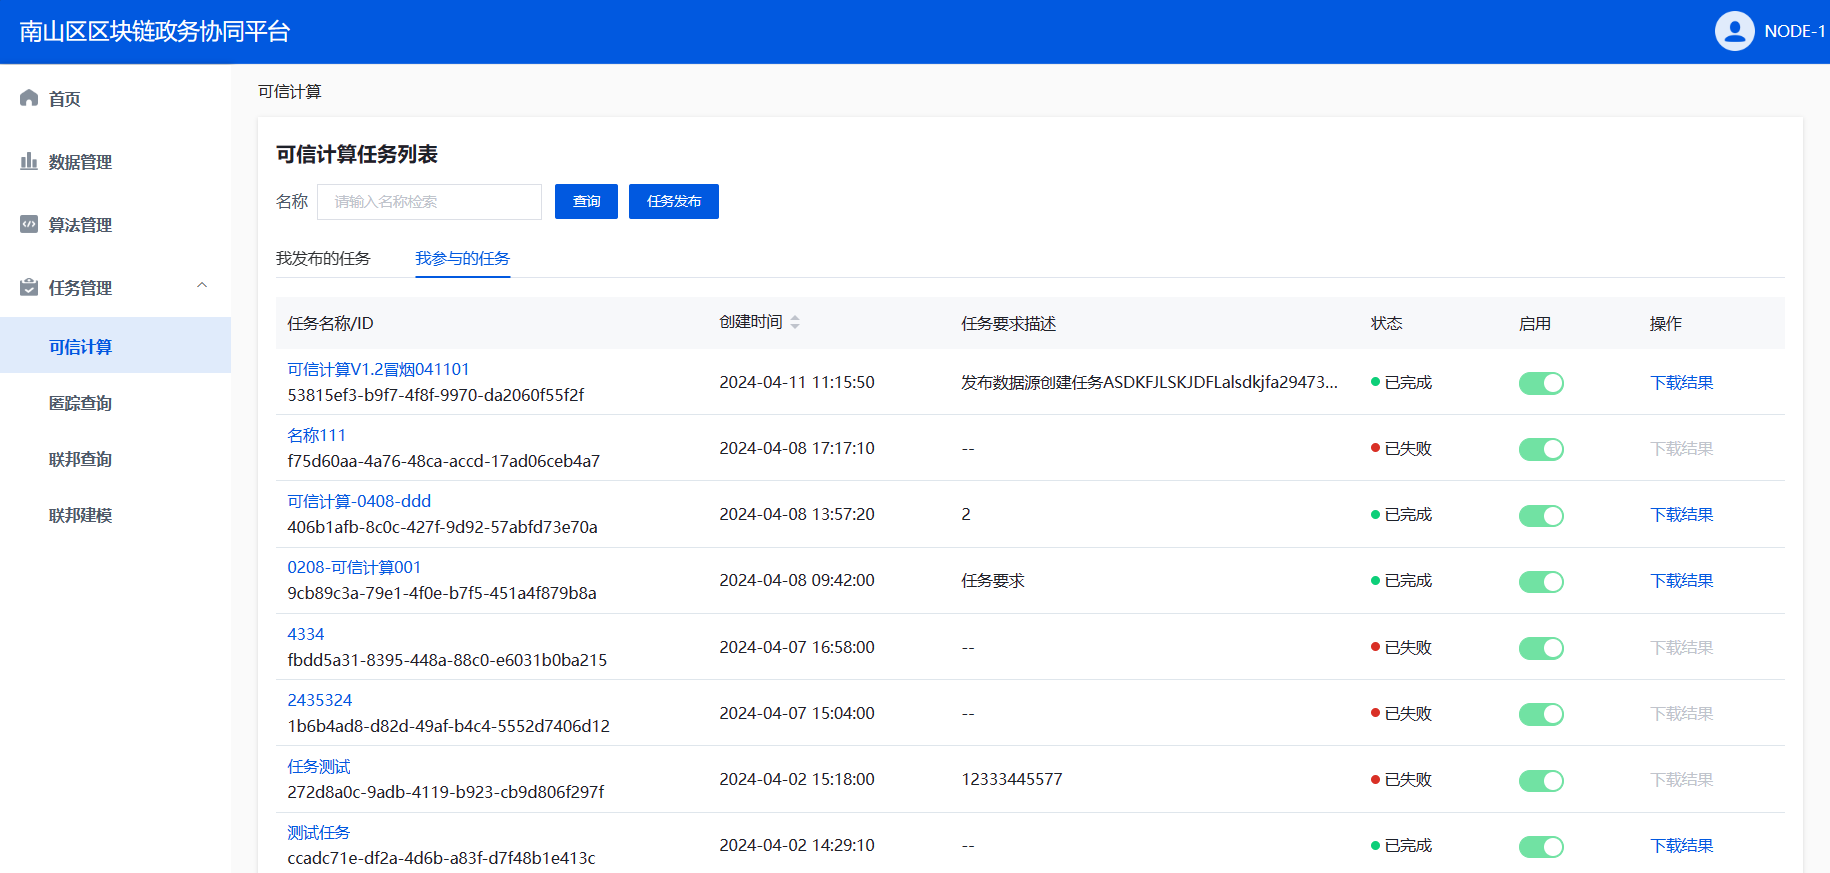Download result for 测试任务 row
1830x873 pixels.
click(1681, 845)
